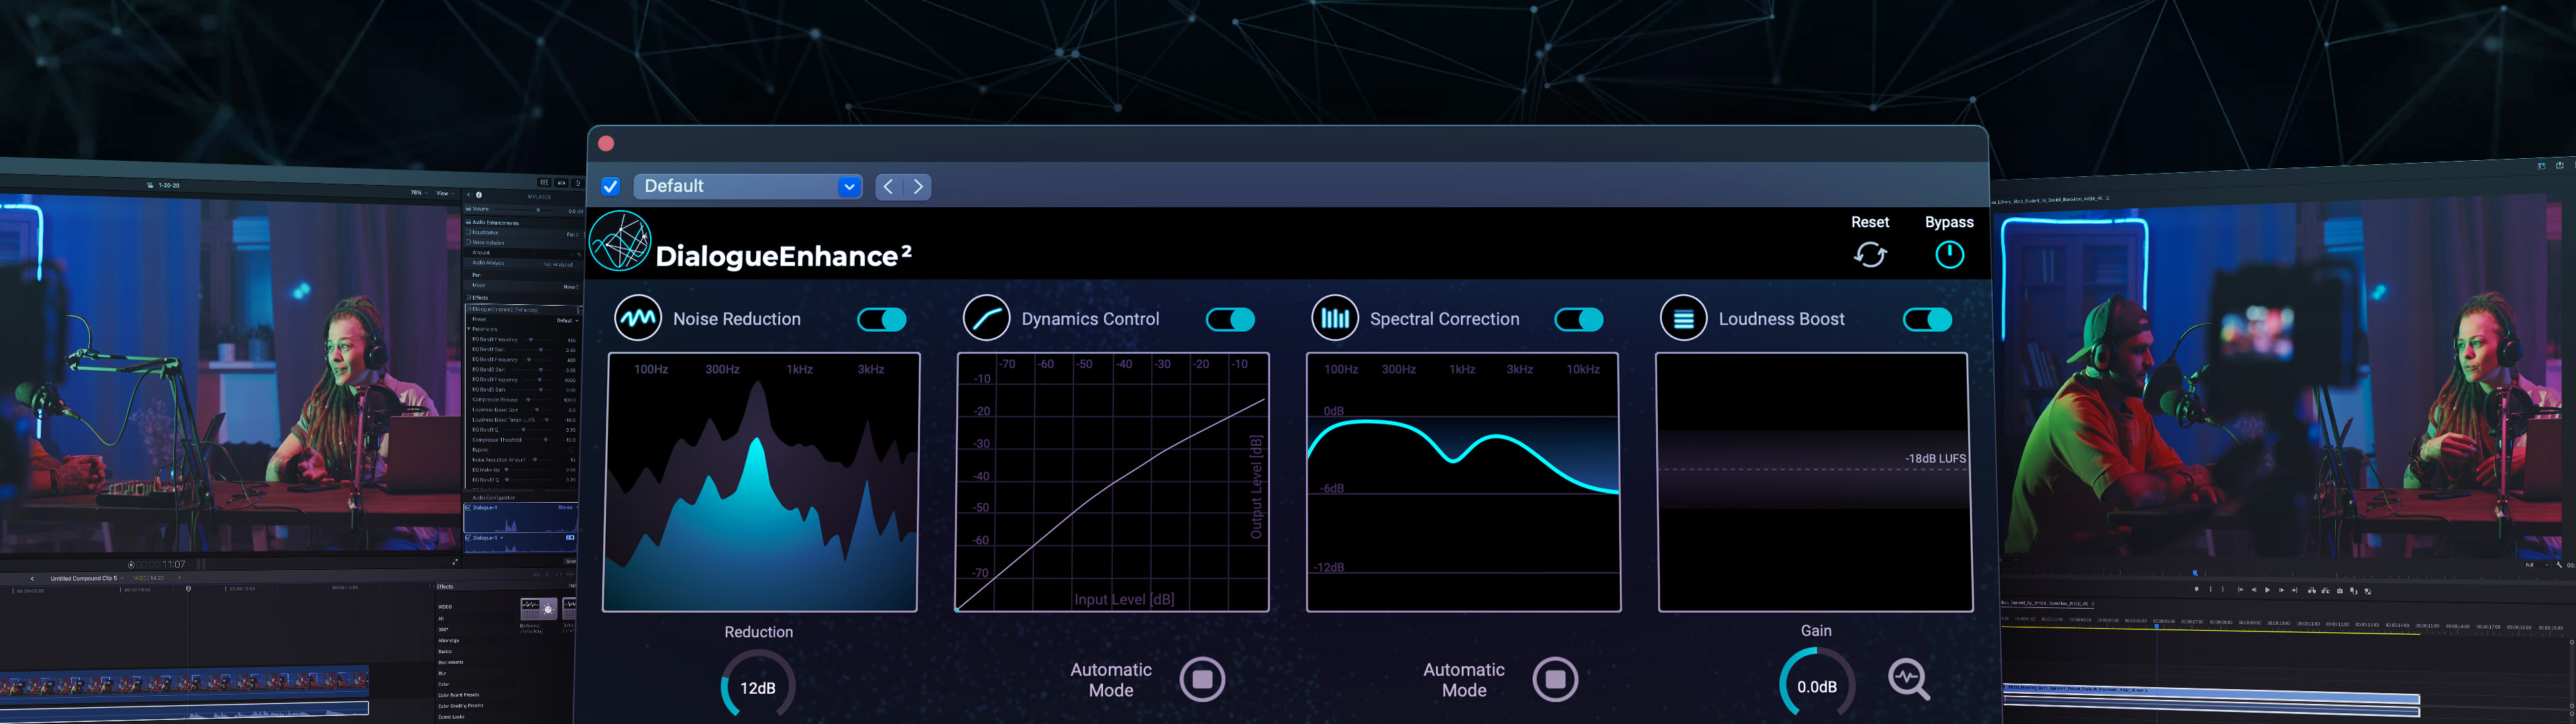
Task: Click the Reset circular arrows icon
Action: pyautogui.click(x=1869, y=255)
